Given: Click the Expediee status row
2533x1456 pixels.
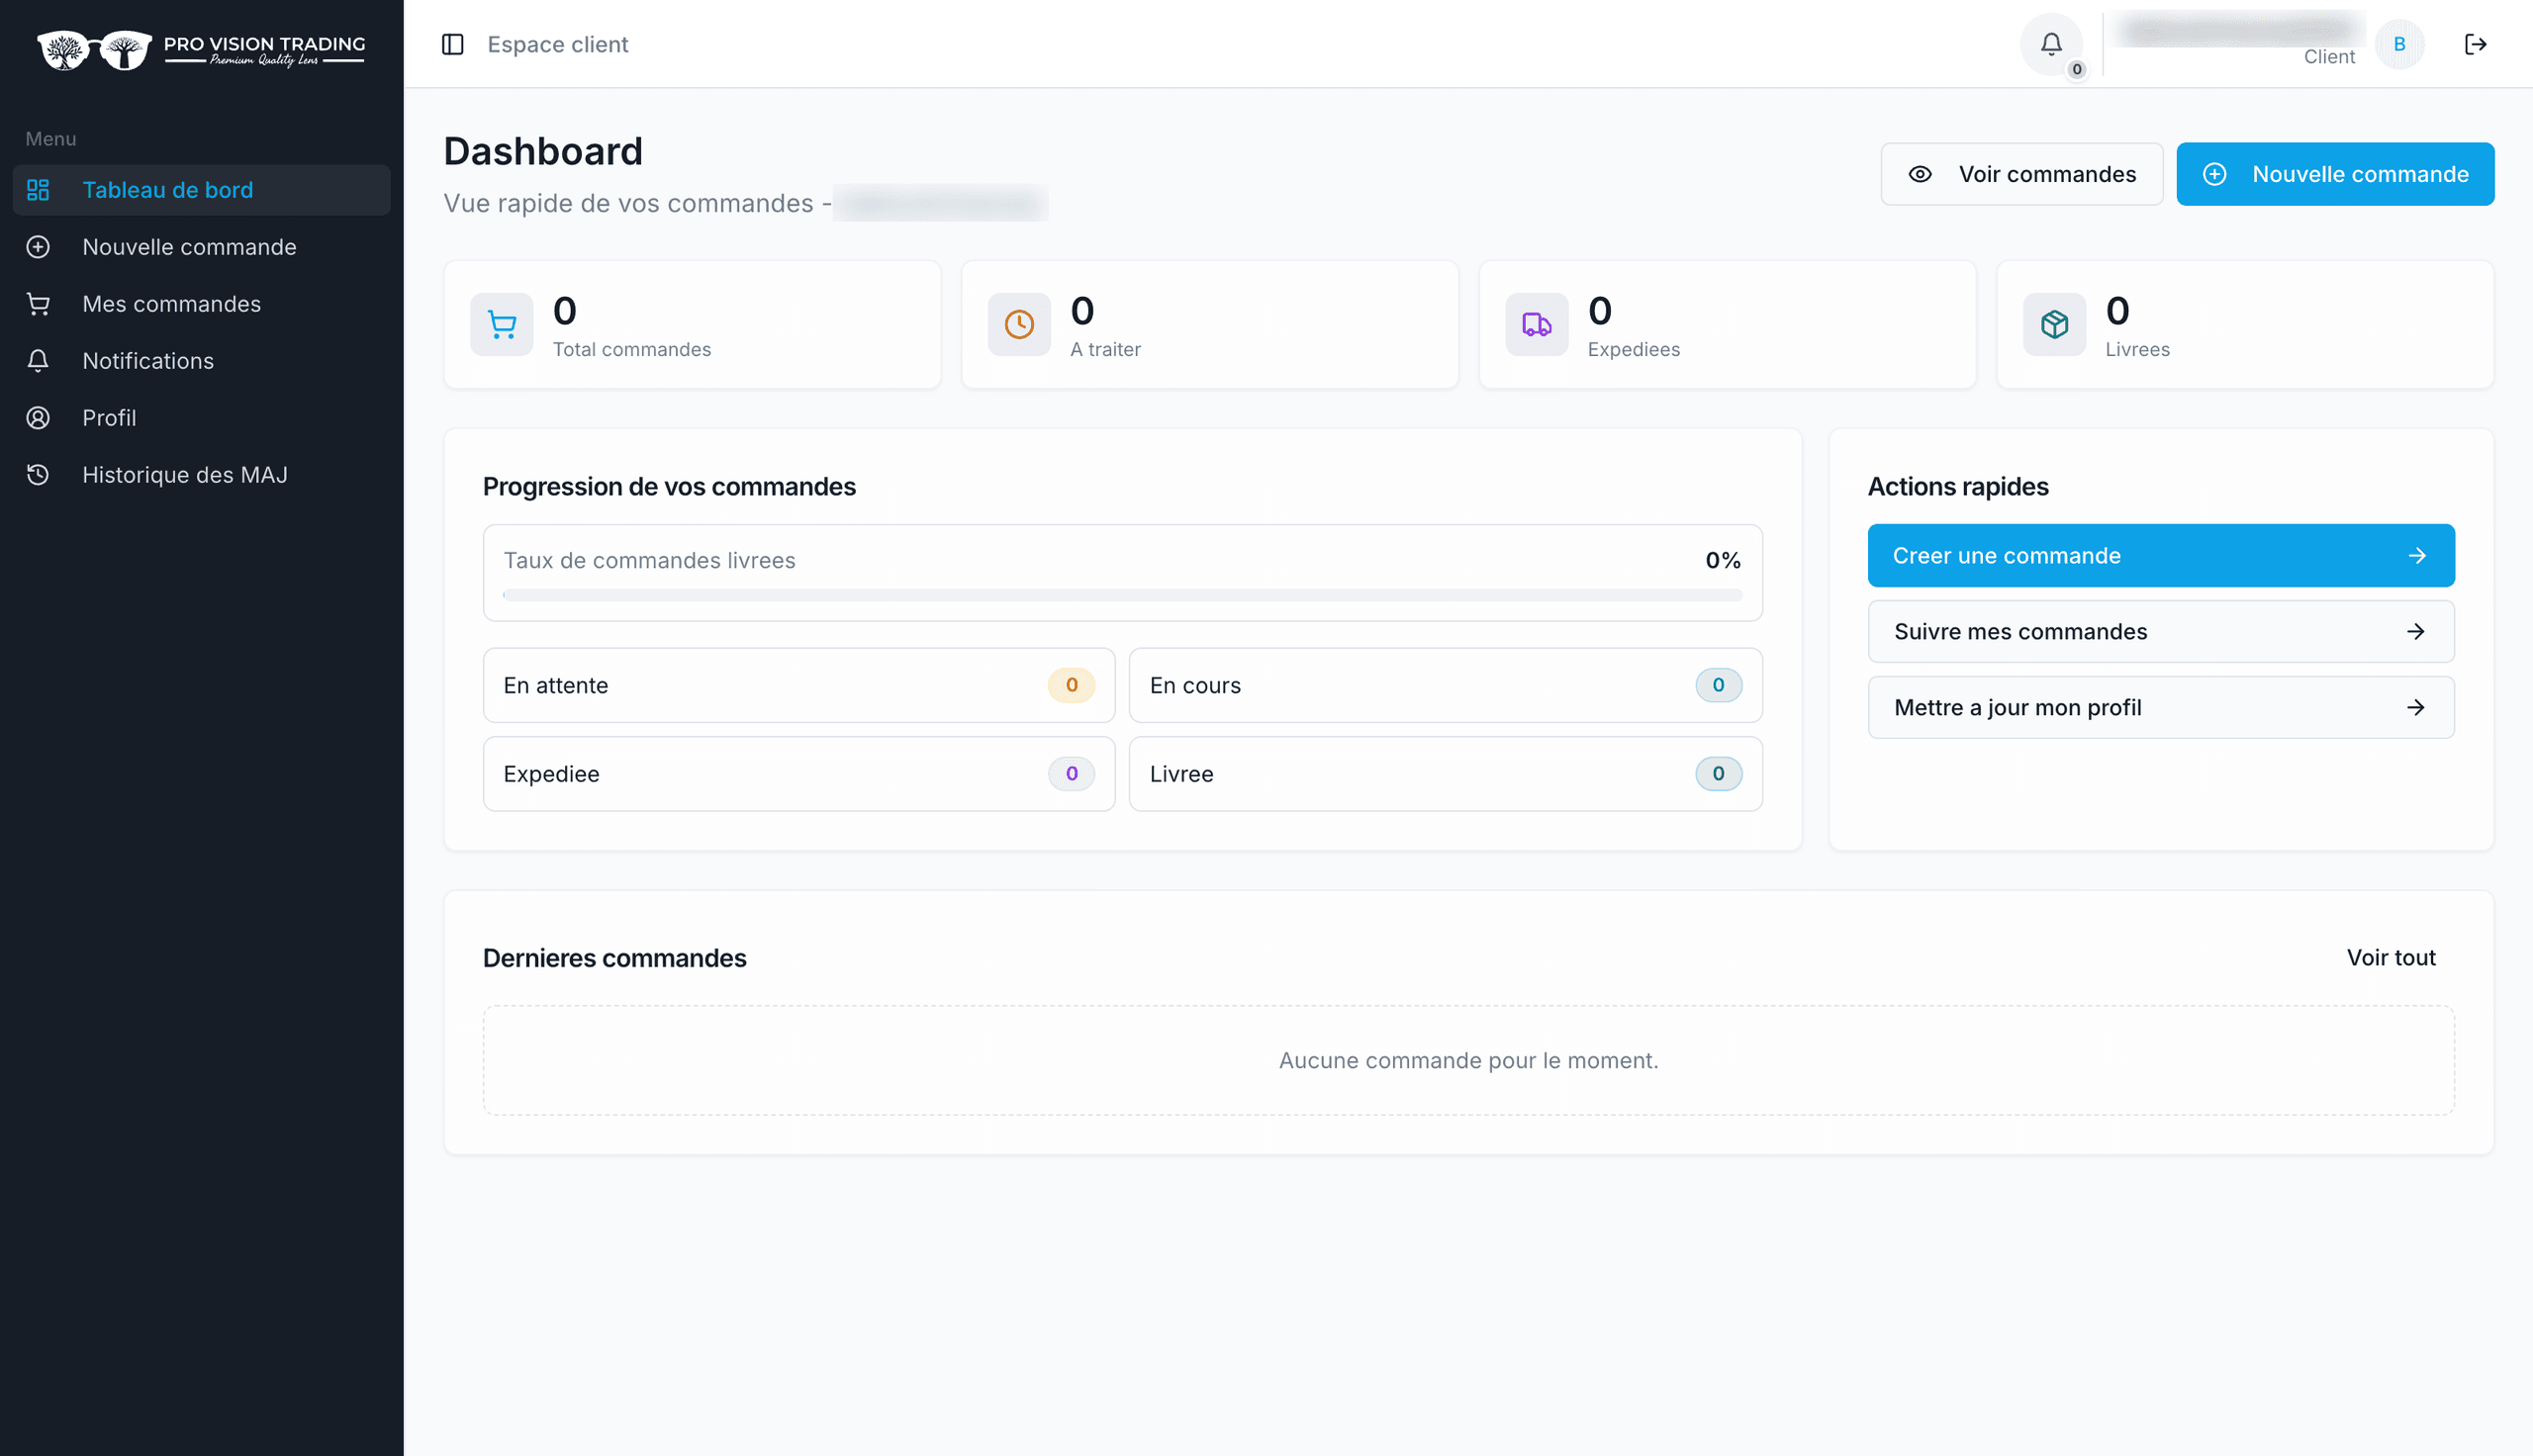Looking at the screenshot, I should [799, 774].
